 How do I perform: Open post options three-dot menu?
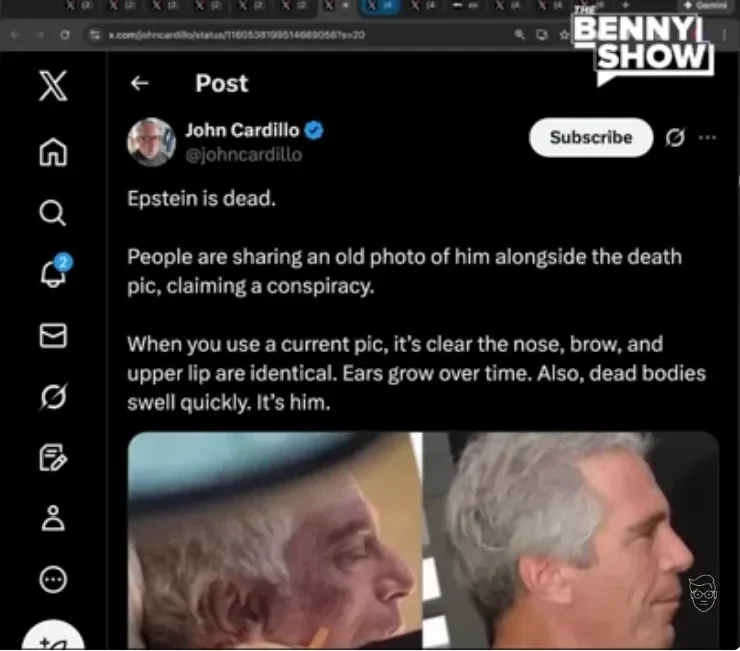pyautogui.click(x=707, y=137)
